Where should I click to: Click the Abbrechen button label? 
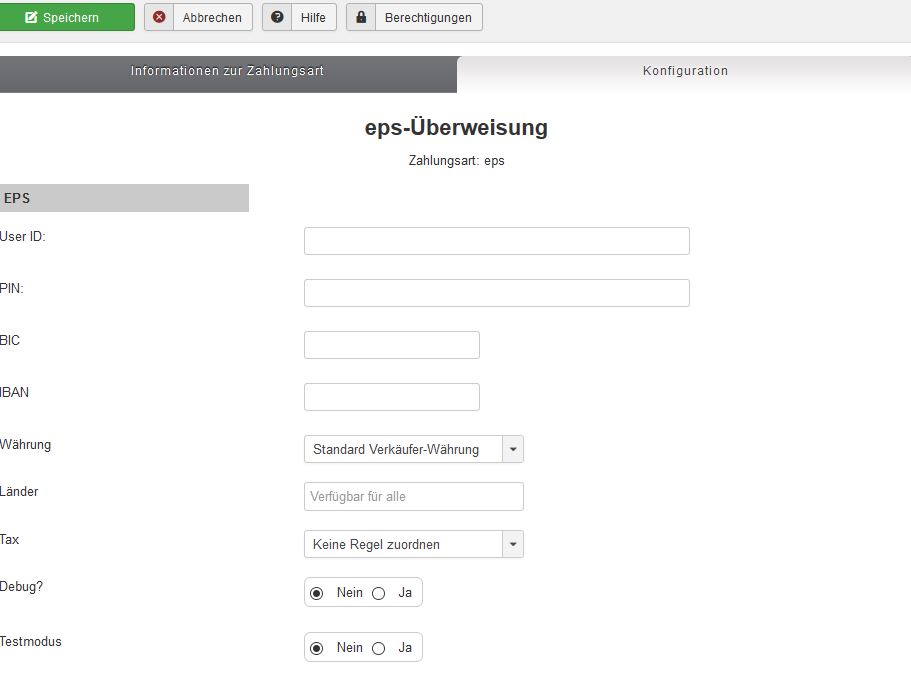[212, 17]
